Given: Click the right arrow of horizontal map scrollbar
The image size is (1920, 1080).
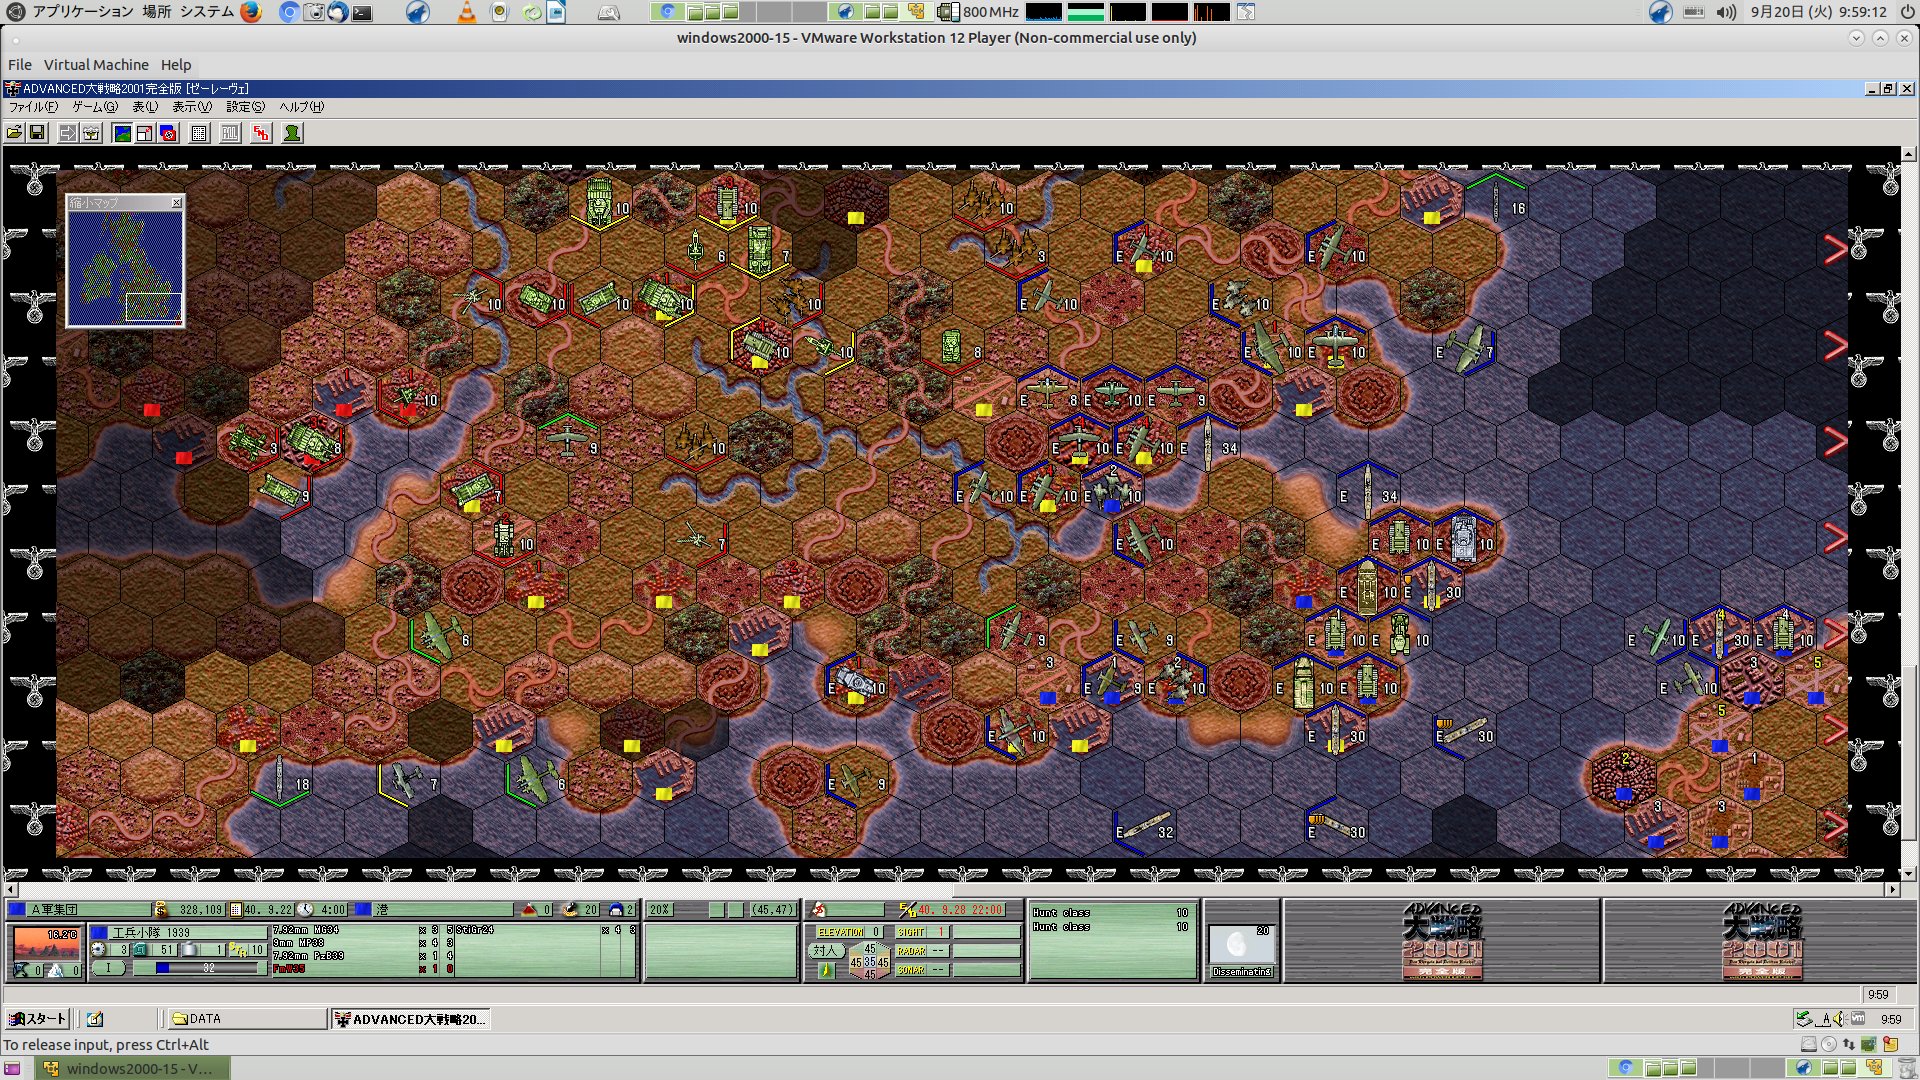Looking at the screenshot, I should click(x=1892, y=889).
